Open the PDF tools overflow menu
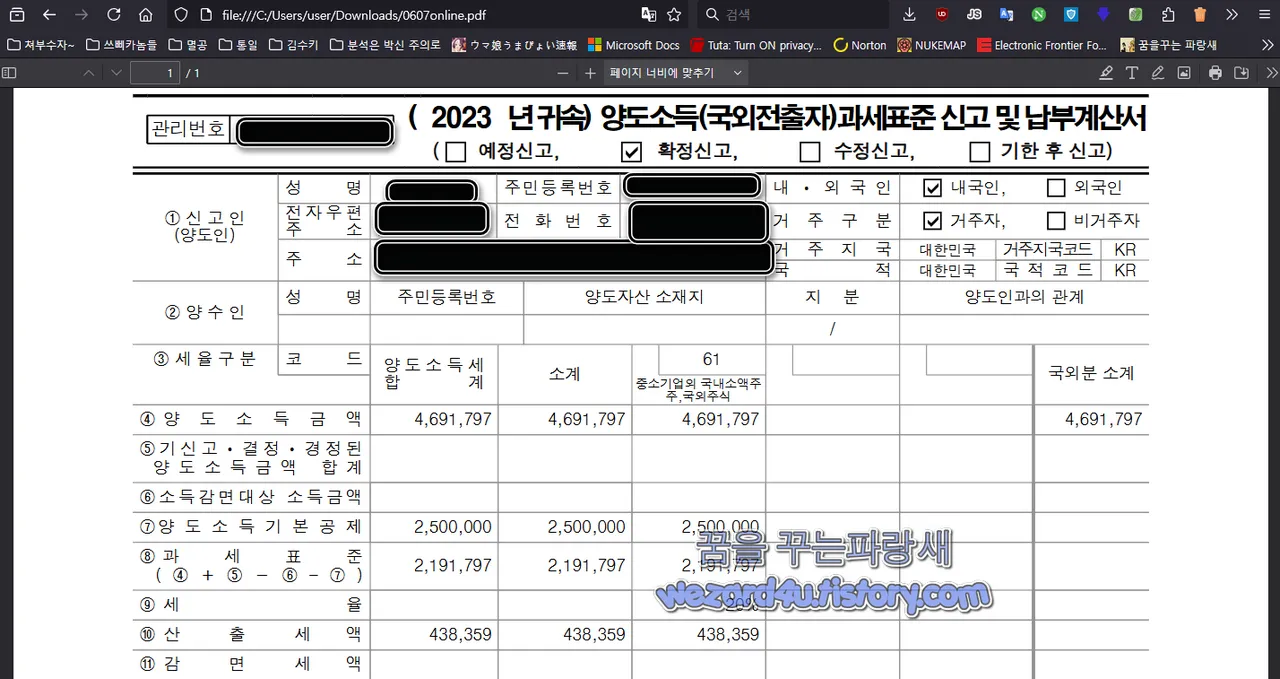 (x=1273, y=73)
